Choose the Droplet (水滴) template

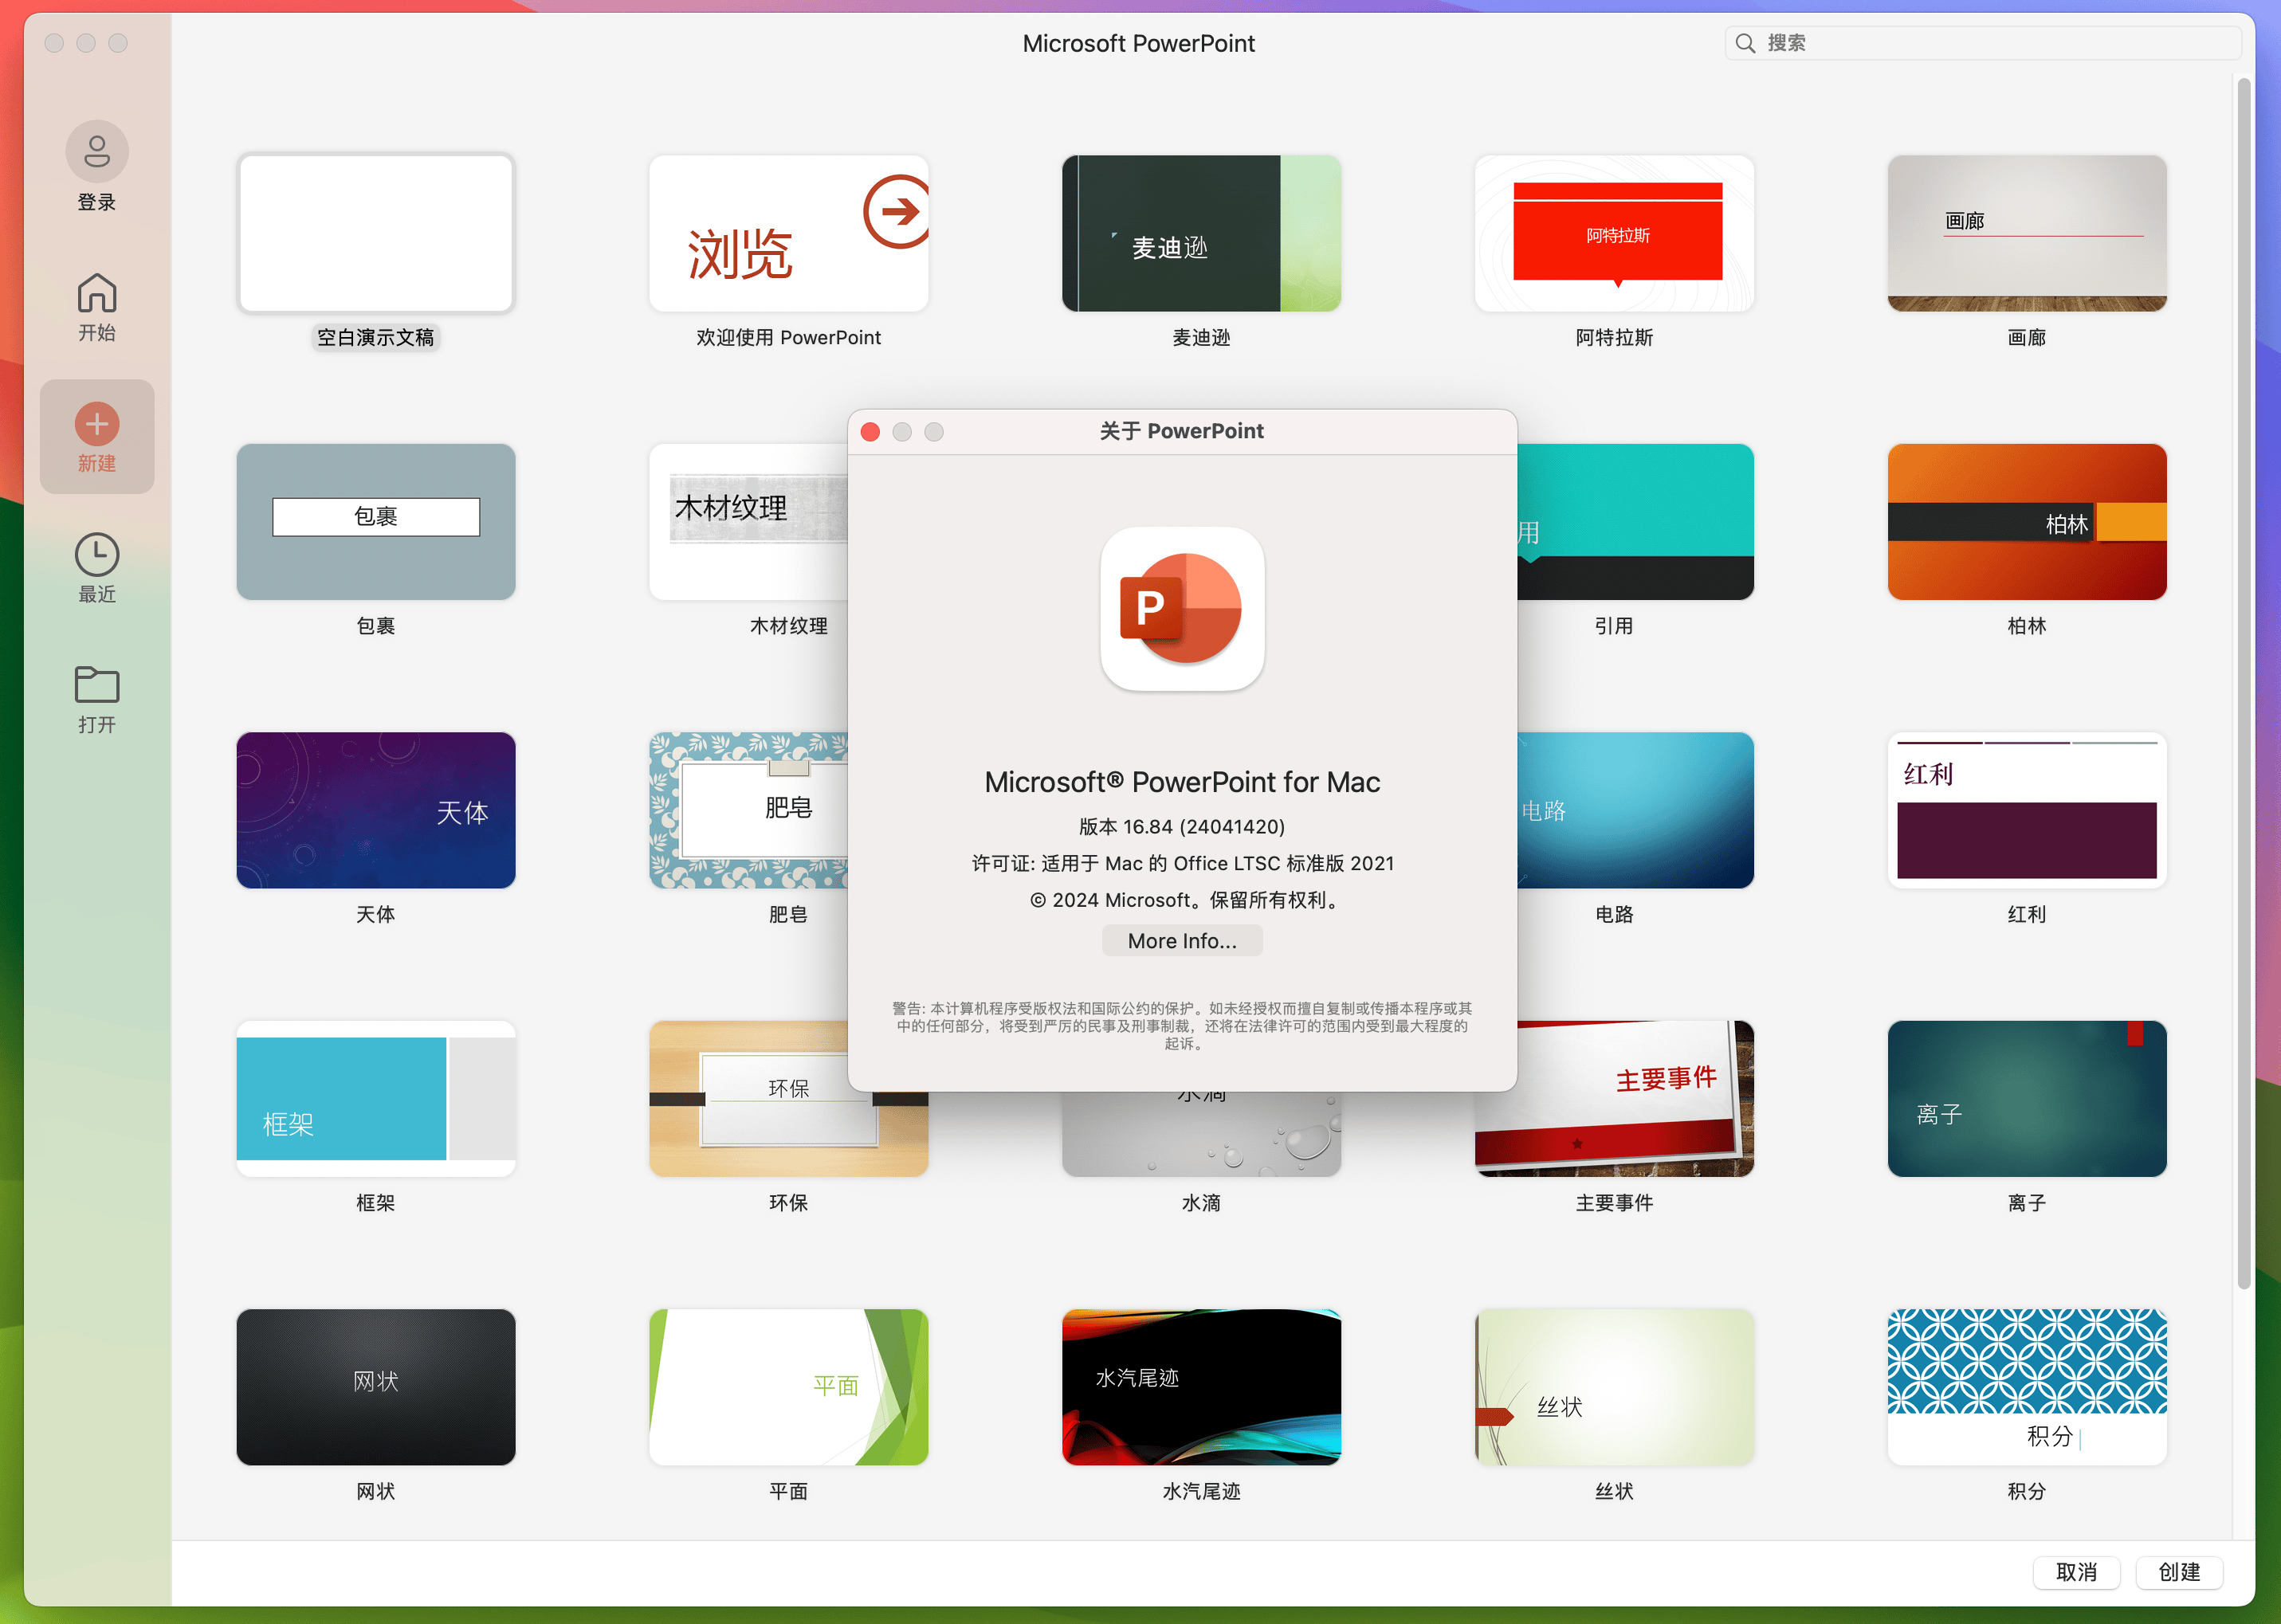[x=1201, y=1134]
